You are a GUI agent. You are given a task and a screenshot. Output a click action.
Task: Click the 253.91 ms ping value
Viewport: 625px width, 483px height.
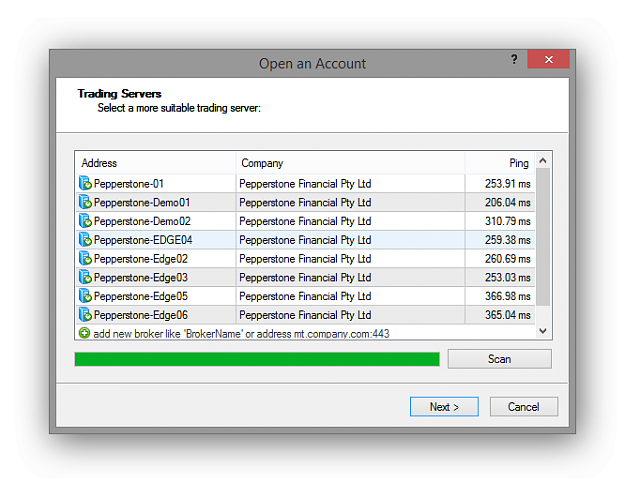pos(507,184)
